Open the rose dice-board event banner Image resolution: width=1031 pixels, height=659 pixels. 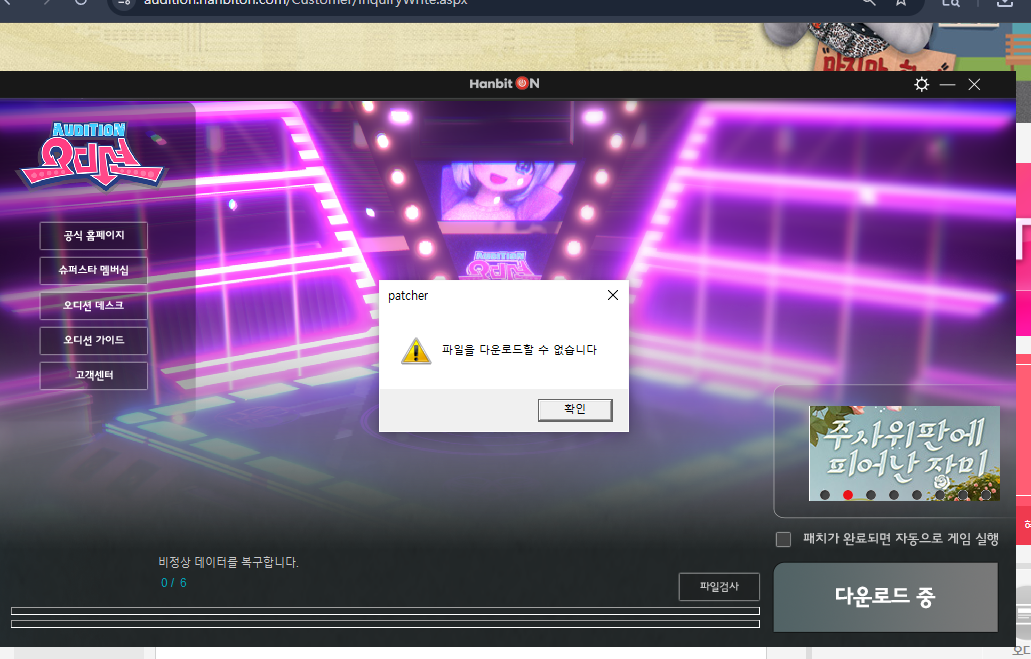tap(903, 445)
